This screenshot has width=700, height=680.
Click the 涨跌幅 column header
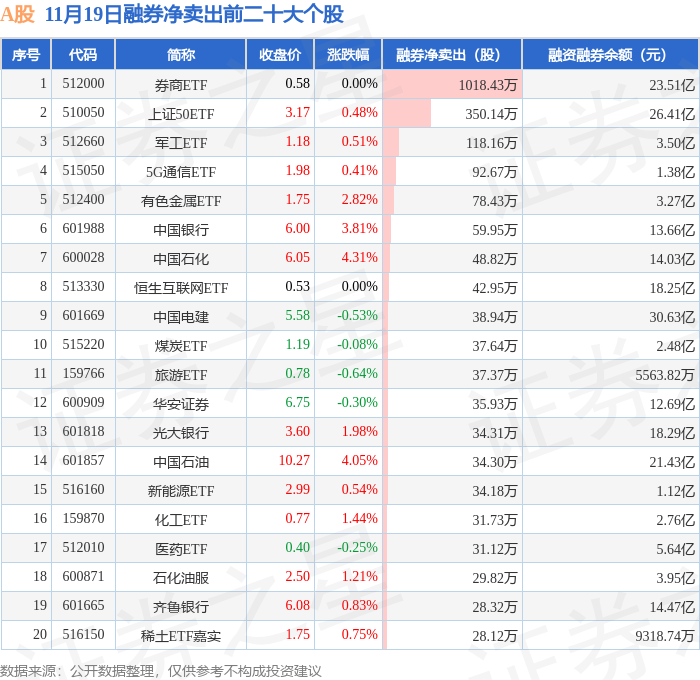(x=348, y=55)
